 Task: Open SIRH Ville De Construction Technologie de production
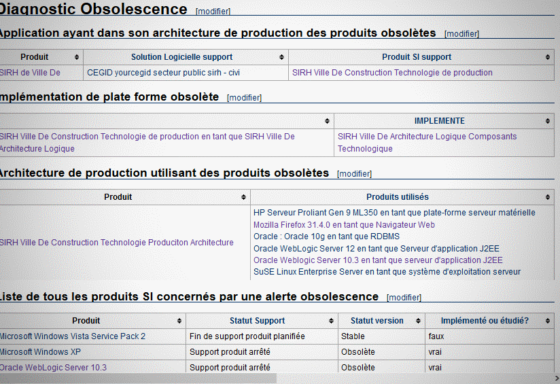coord(392,73)
